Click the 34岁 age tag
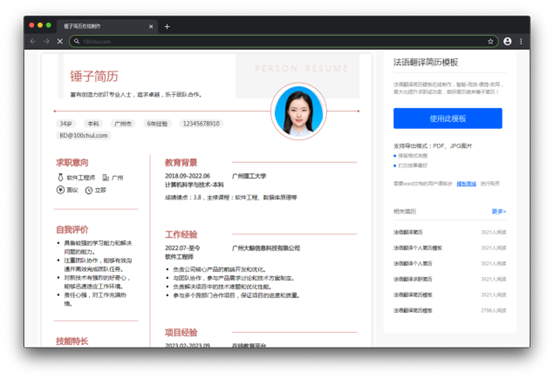The width and height of the screenshot is (554, 379). coord(66,124)
